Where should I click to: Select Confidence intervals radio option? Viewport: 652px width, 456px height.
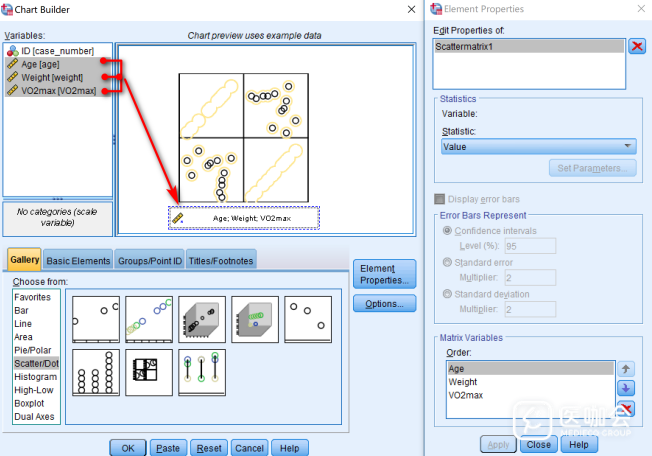pyautogui.click(x=447, y=231)
